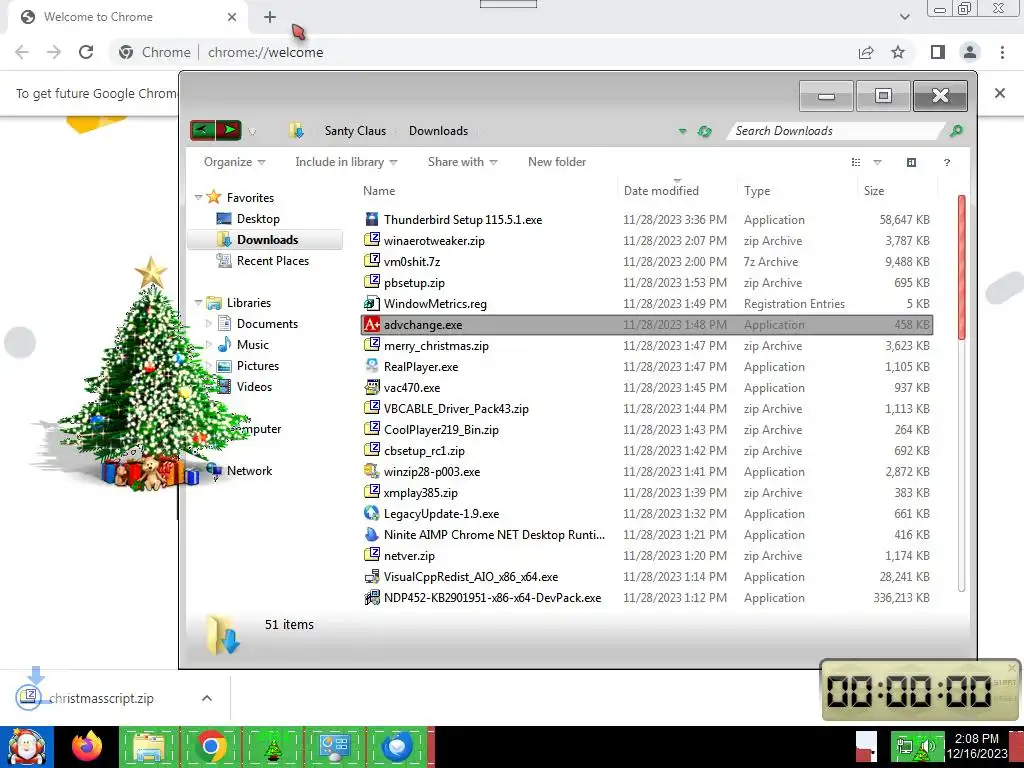
Task: Click WindowMetrics.reg file icon
Action: pyautogui.click(x=372, y=304)
